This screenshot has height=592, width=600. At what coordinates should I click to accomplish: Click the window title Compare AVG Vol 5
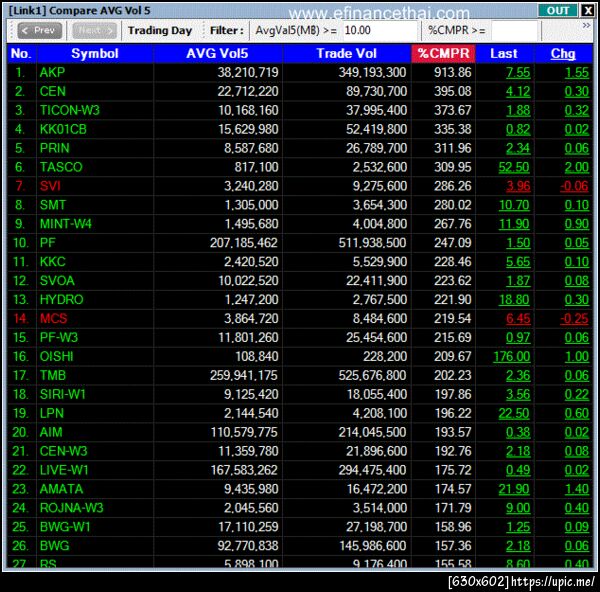tap(99, 10)
